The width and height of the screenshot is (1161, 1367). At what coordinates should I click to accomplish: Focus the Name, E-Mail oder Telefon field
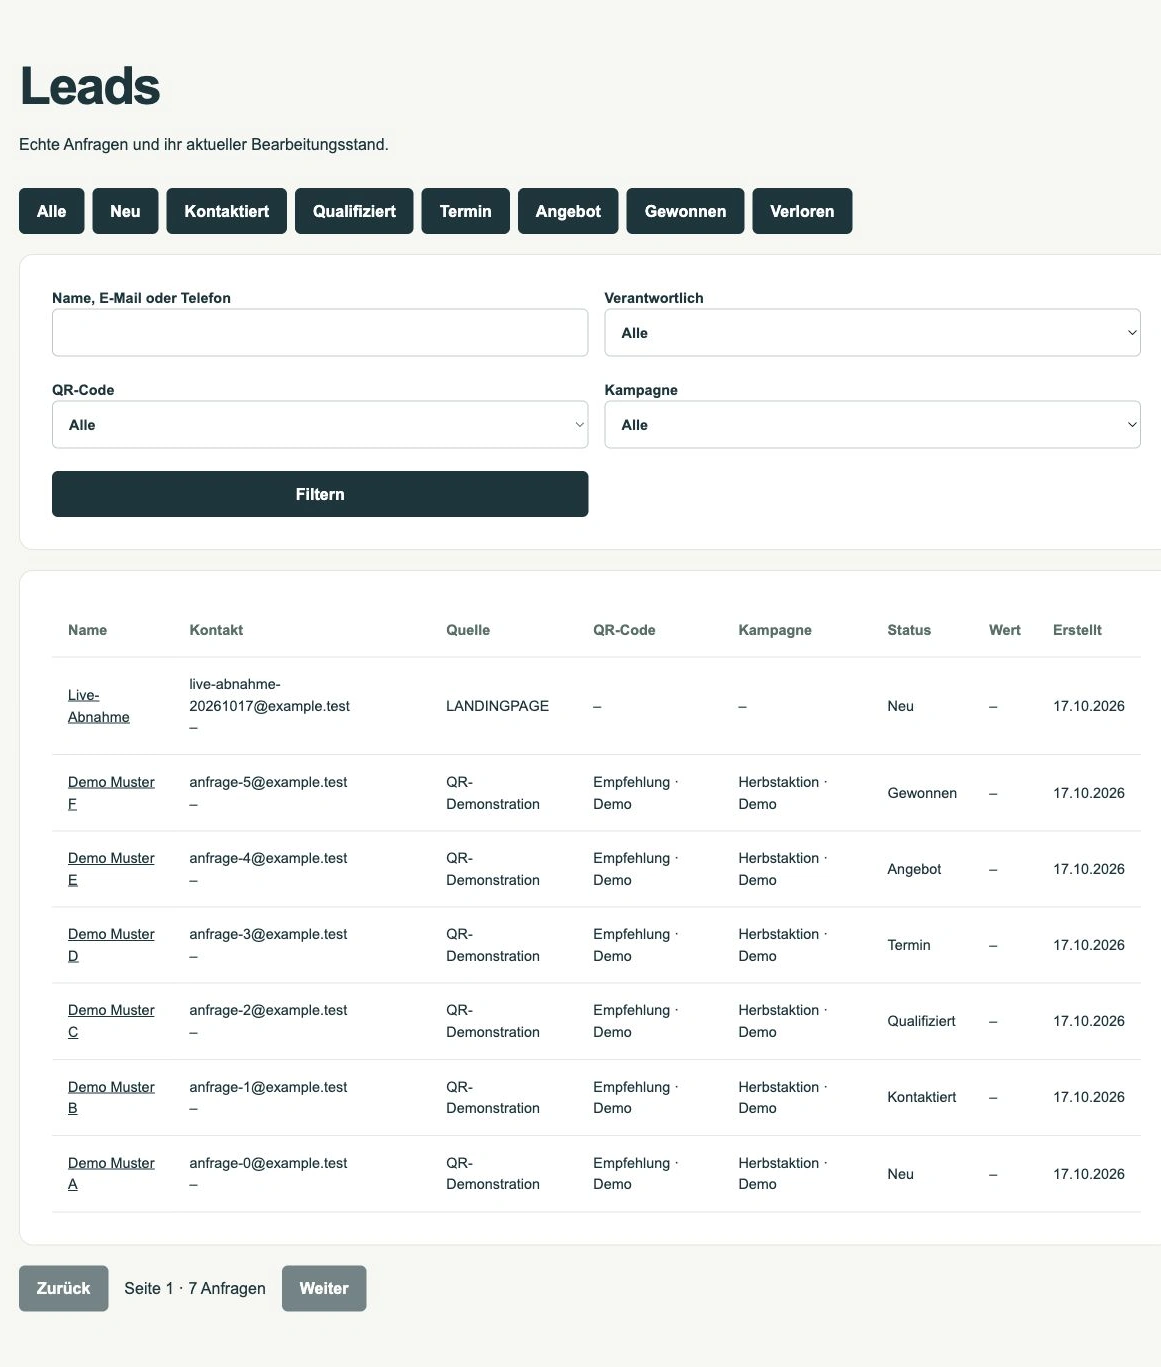tap(320, 332)
